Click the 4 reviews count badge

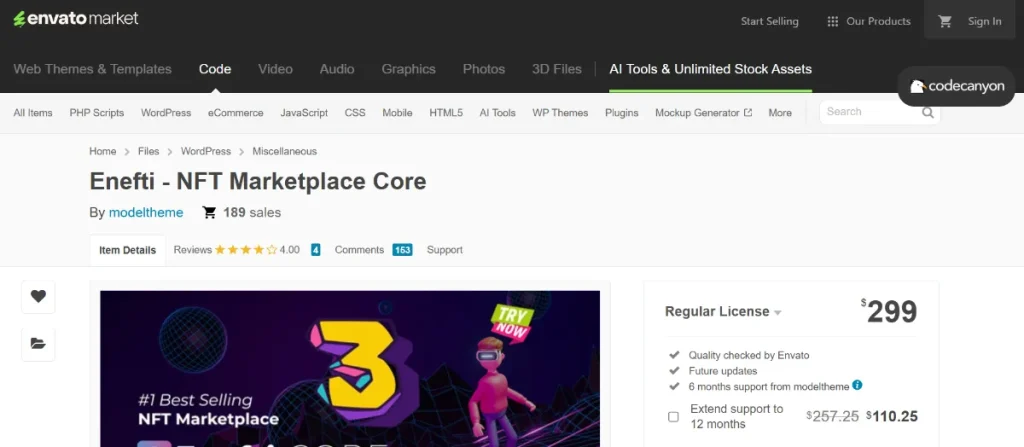click(x=315, y=250)
